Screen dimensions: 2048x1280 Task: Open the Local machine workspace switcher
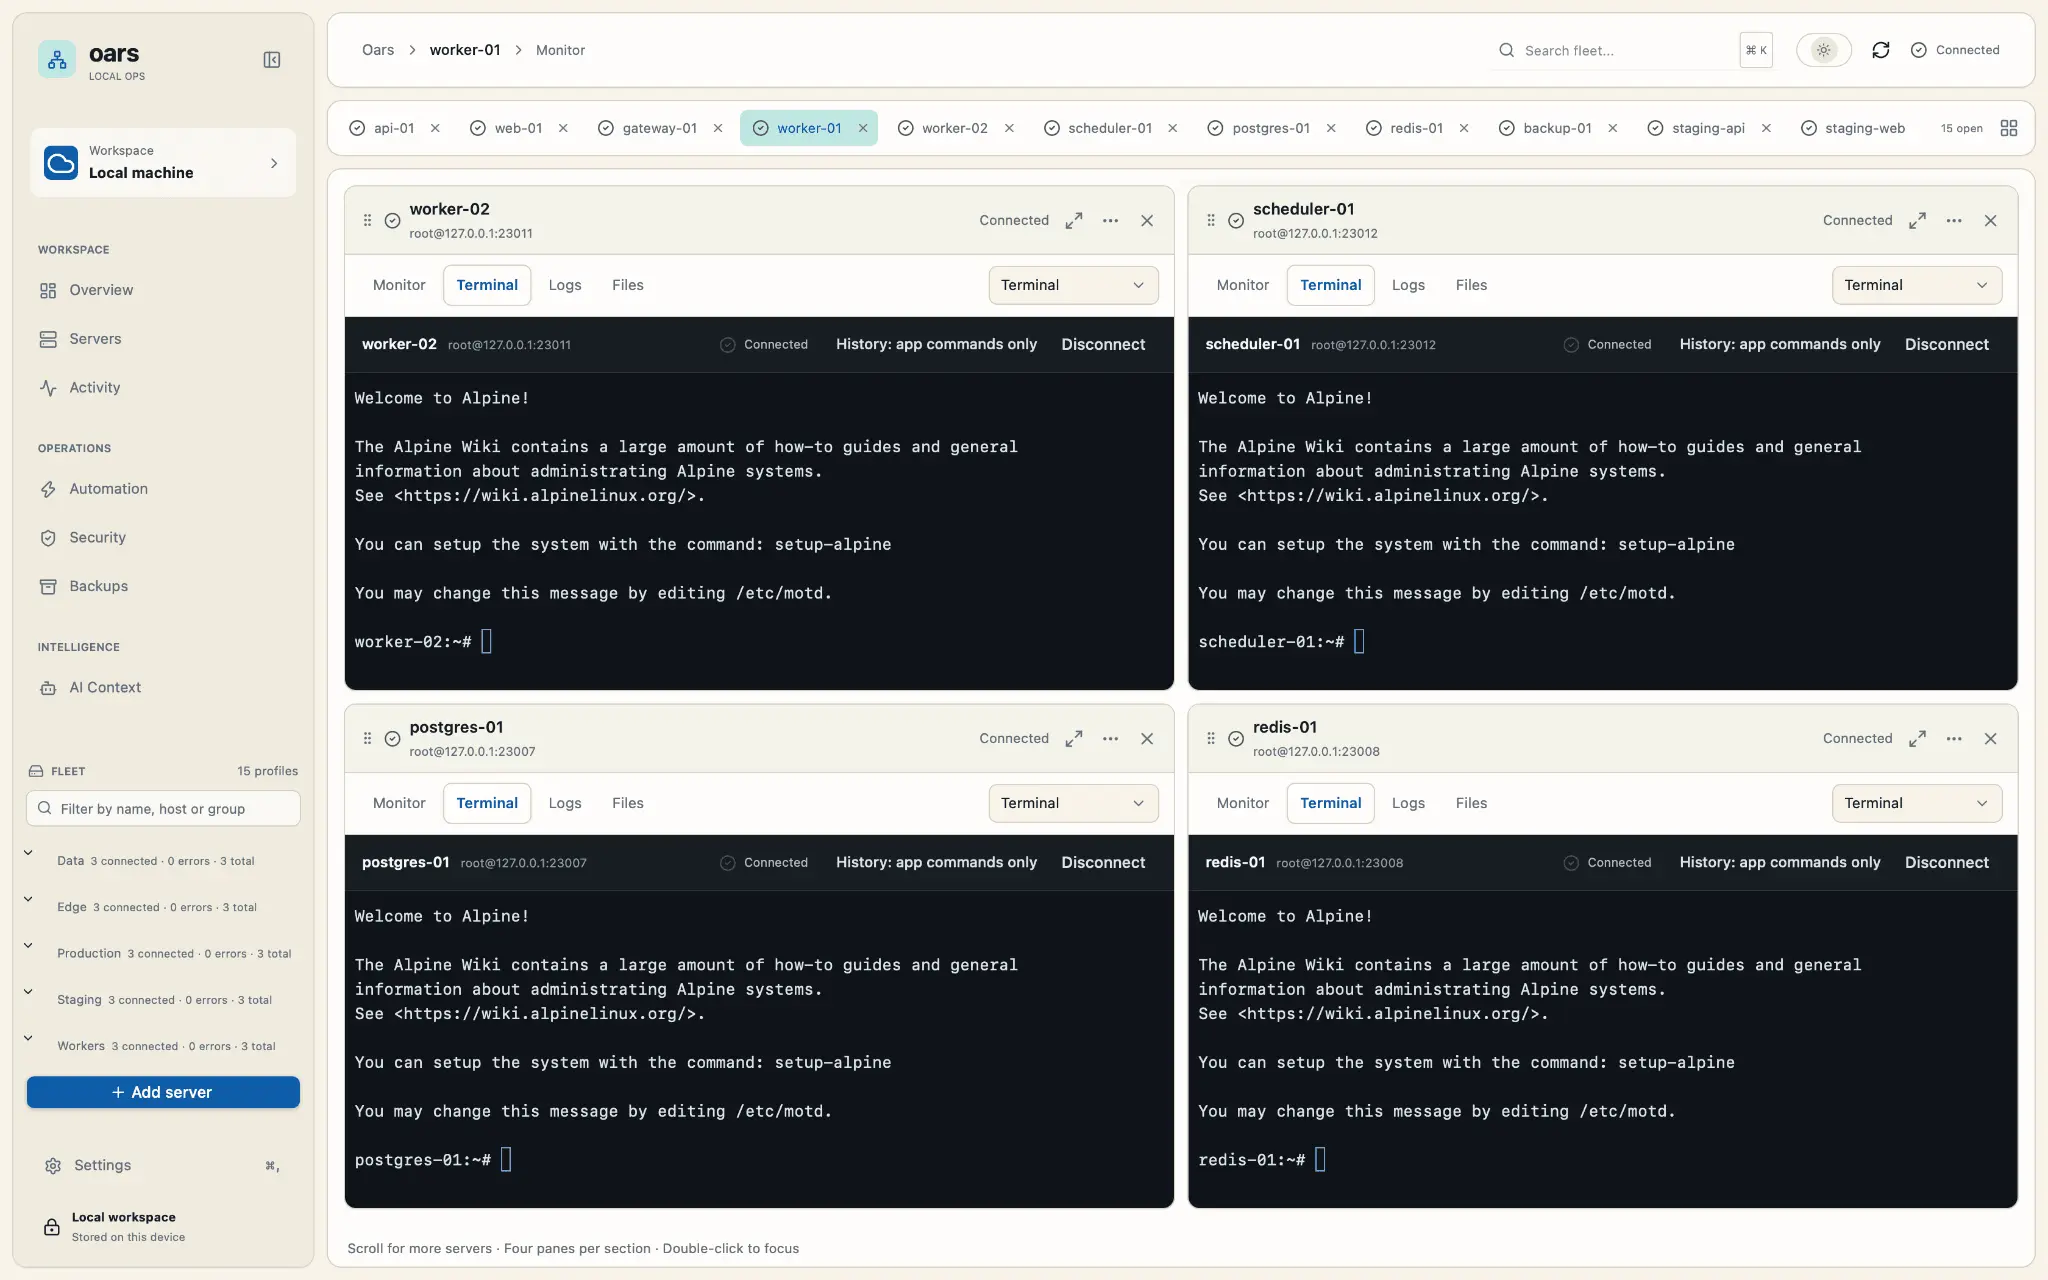[163, 162]
